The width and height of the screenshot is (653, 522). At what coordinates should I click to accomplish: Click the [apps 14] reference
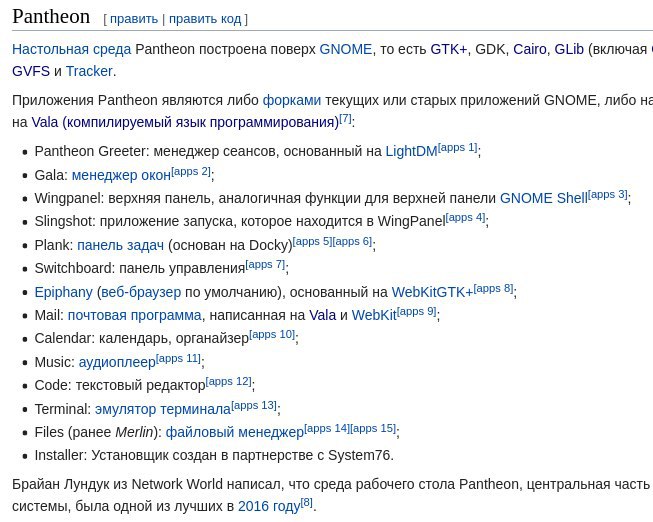point(327,429)
